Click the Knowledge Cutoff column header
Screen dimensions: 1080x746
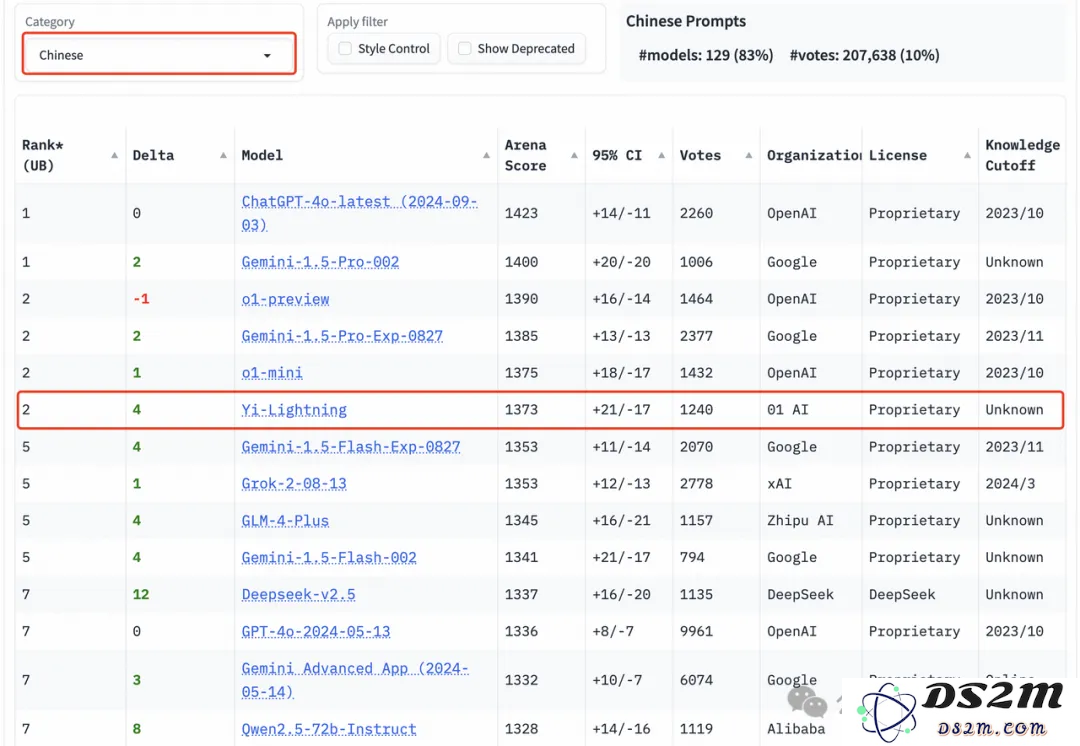(1022, 155)
